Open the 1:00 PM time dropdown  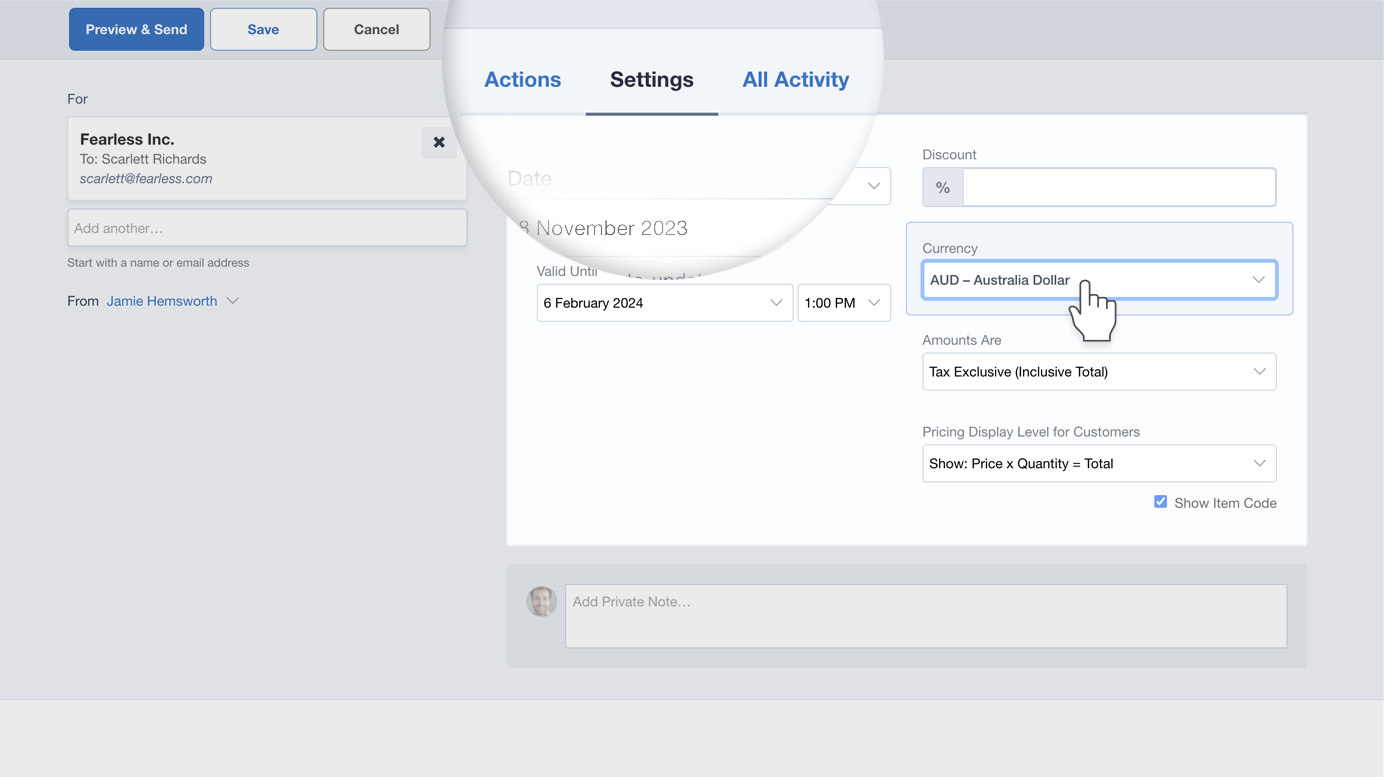[844, 303]
